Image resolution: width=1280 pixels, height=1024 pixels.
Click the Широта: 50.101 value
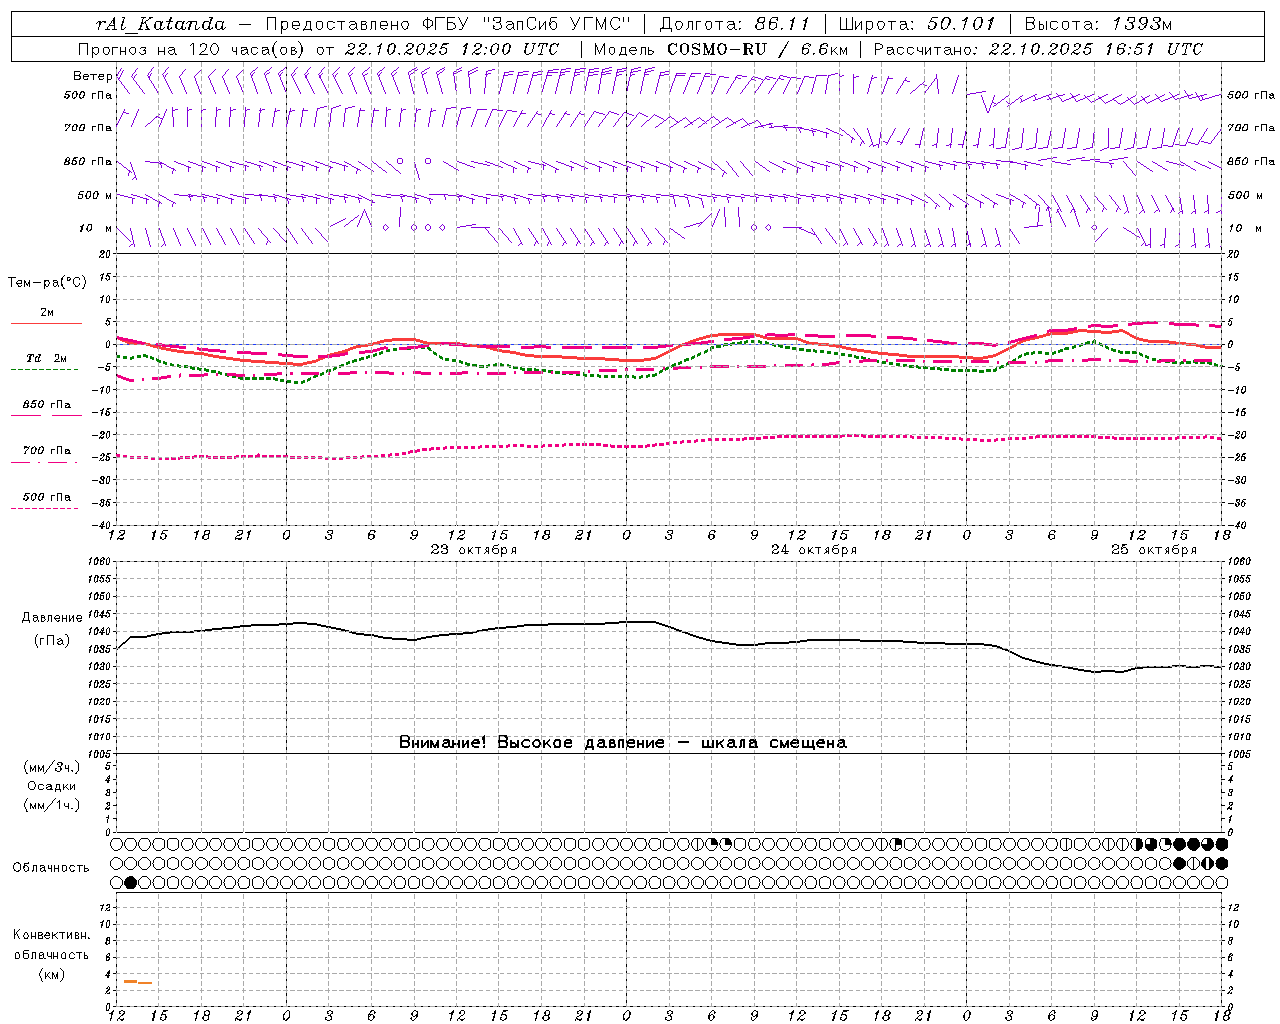pyautogui.click(x=917, y=24)
